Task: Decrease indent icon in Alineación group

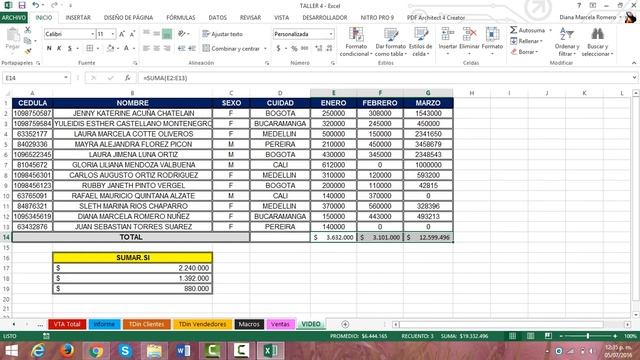Action: (x=182, y=48)
